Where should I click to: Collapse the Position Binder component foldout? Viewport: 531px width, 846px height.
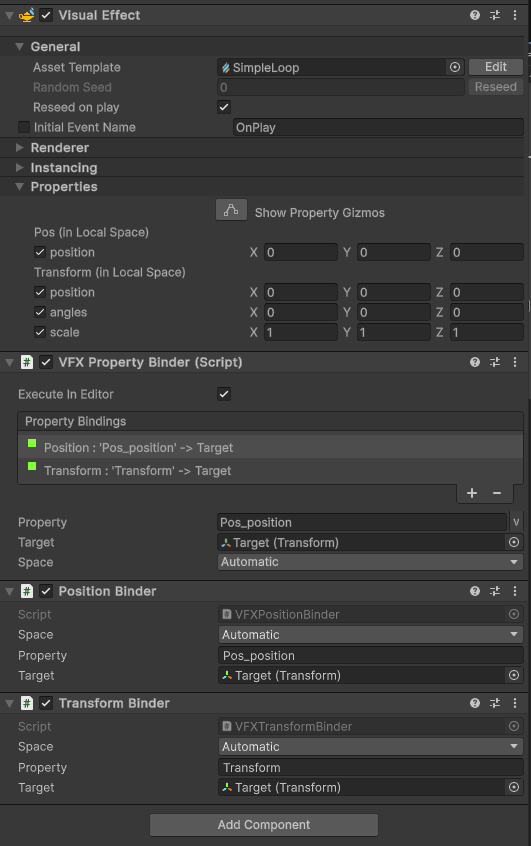pos(9,591)
